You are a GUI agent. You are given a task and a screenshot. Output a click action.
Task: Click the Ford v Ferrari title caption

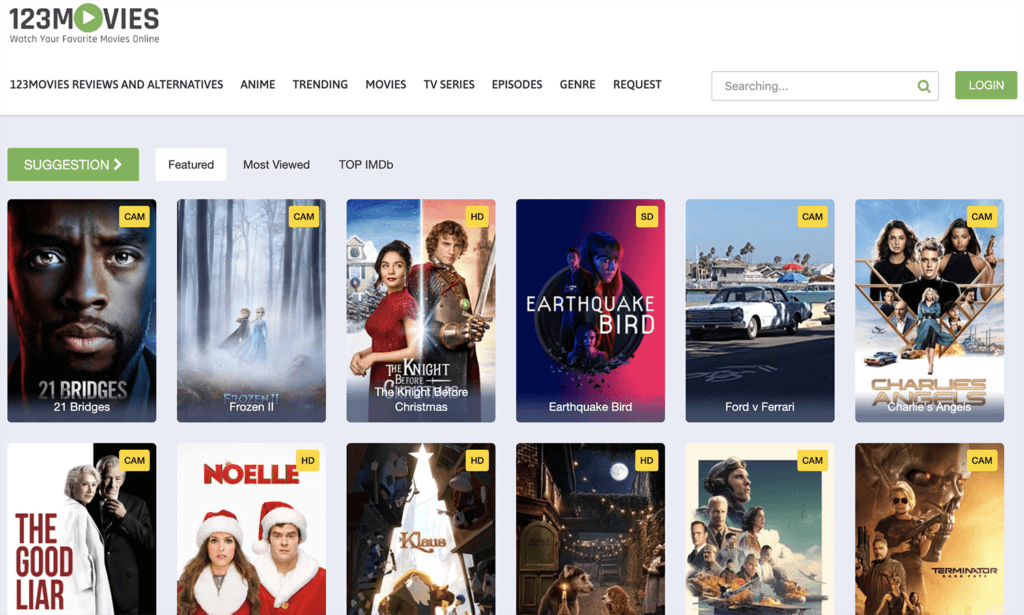click(x=760, y=407)
